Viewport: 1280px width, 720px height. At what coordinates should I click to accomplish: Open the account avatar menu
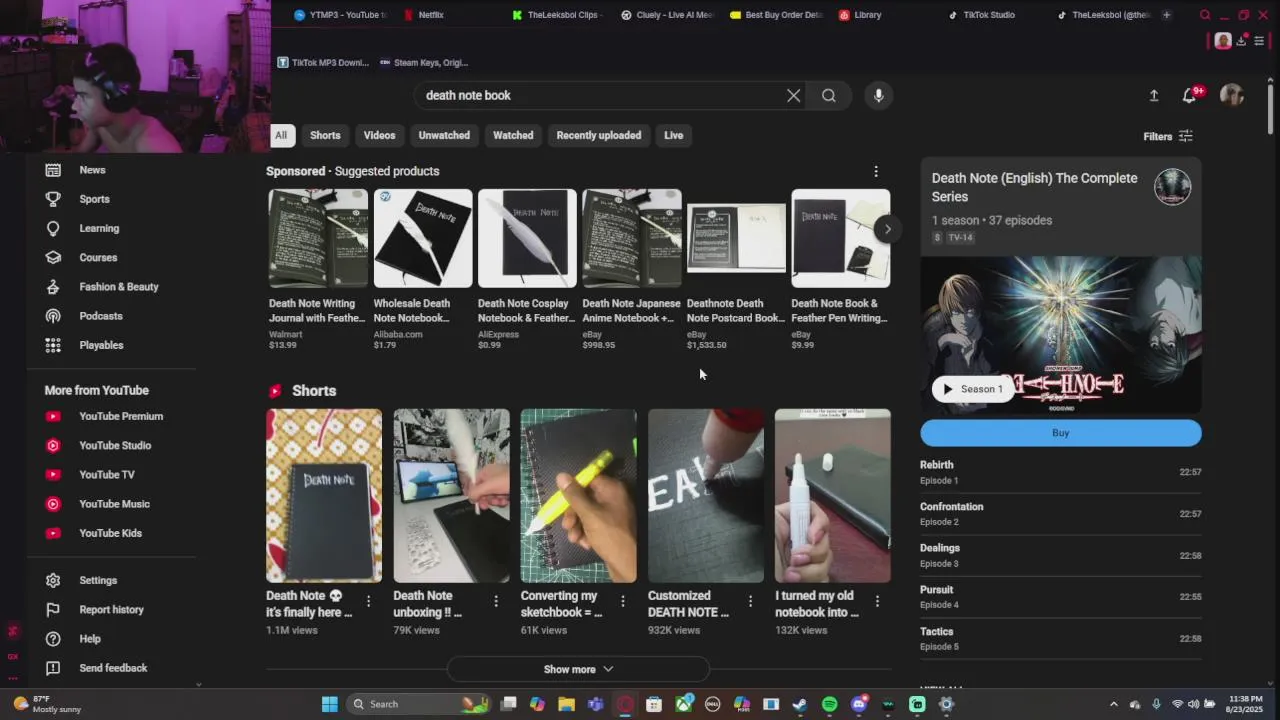pos(1232,95)
